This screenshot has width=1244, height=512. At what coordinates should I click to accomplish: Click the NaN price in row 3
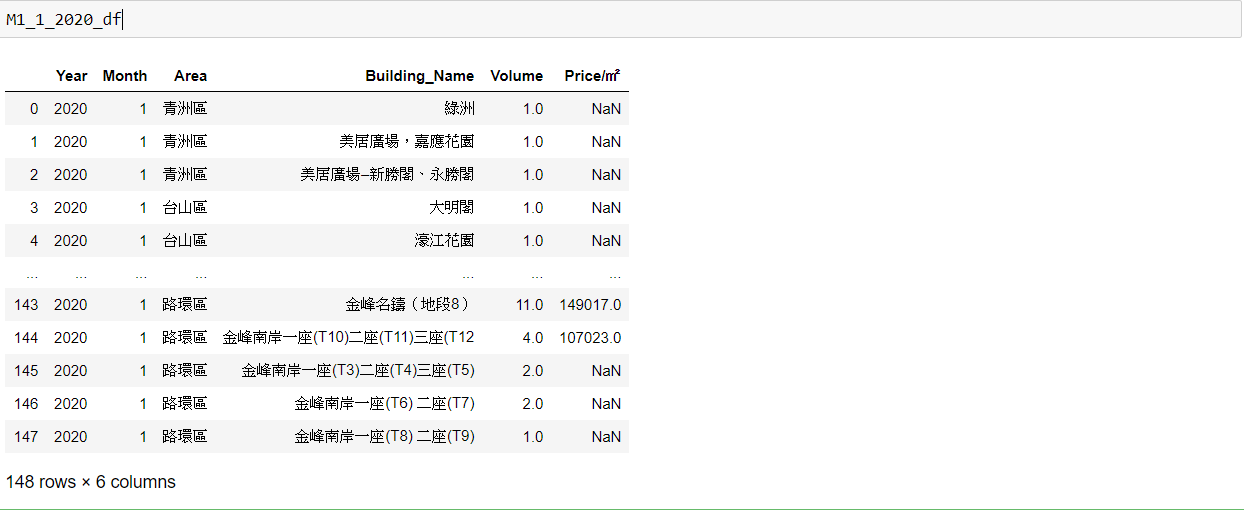coord(606,208)
